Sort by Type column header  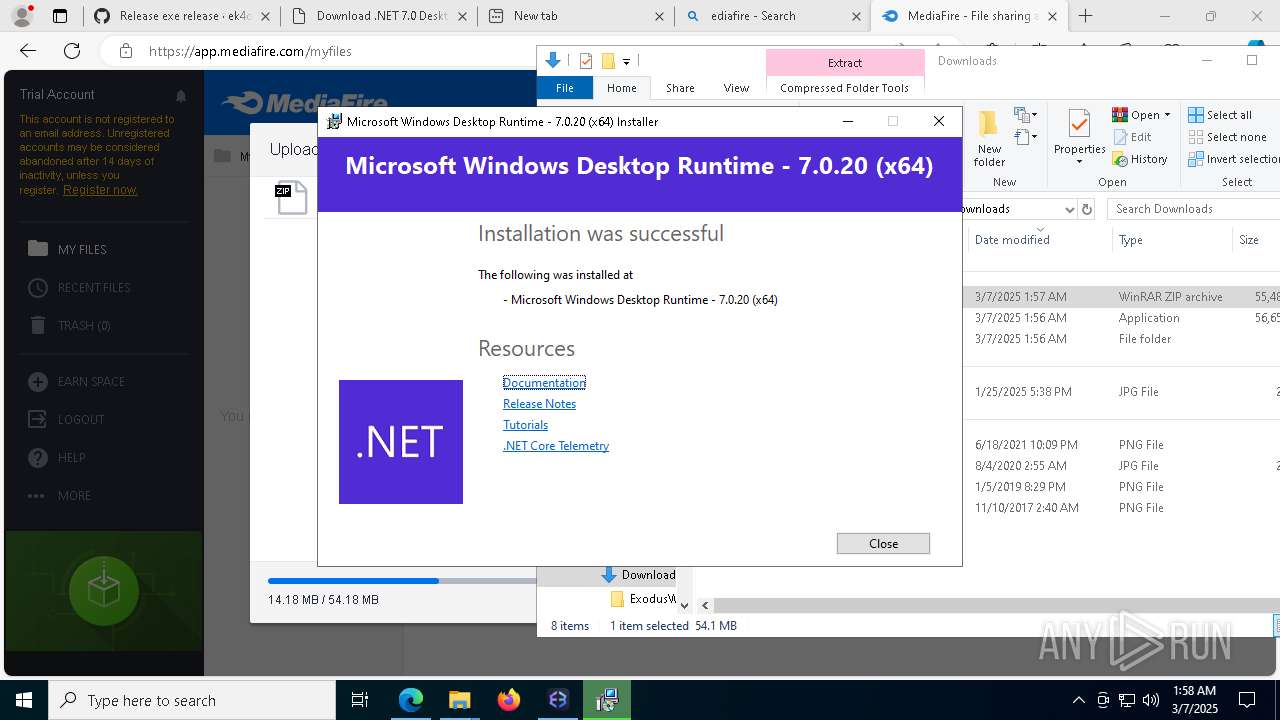pos(1171,240)
